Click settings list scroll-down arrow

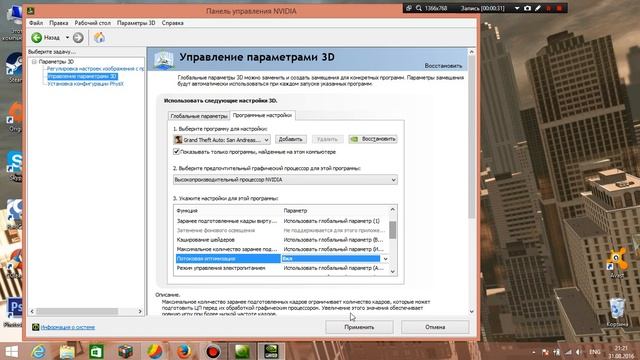pos(392,271)
